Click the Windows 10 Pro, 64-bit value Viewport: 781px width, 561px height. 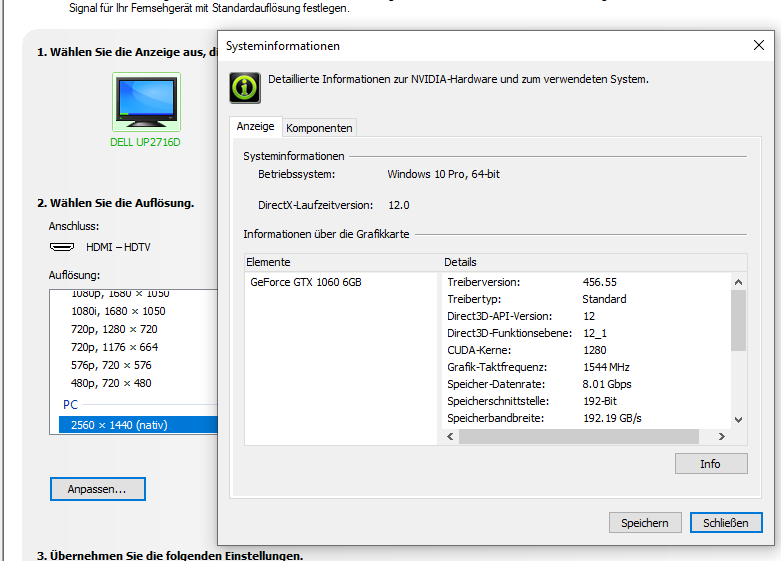pyautogui.click(x=443, y=174)
